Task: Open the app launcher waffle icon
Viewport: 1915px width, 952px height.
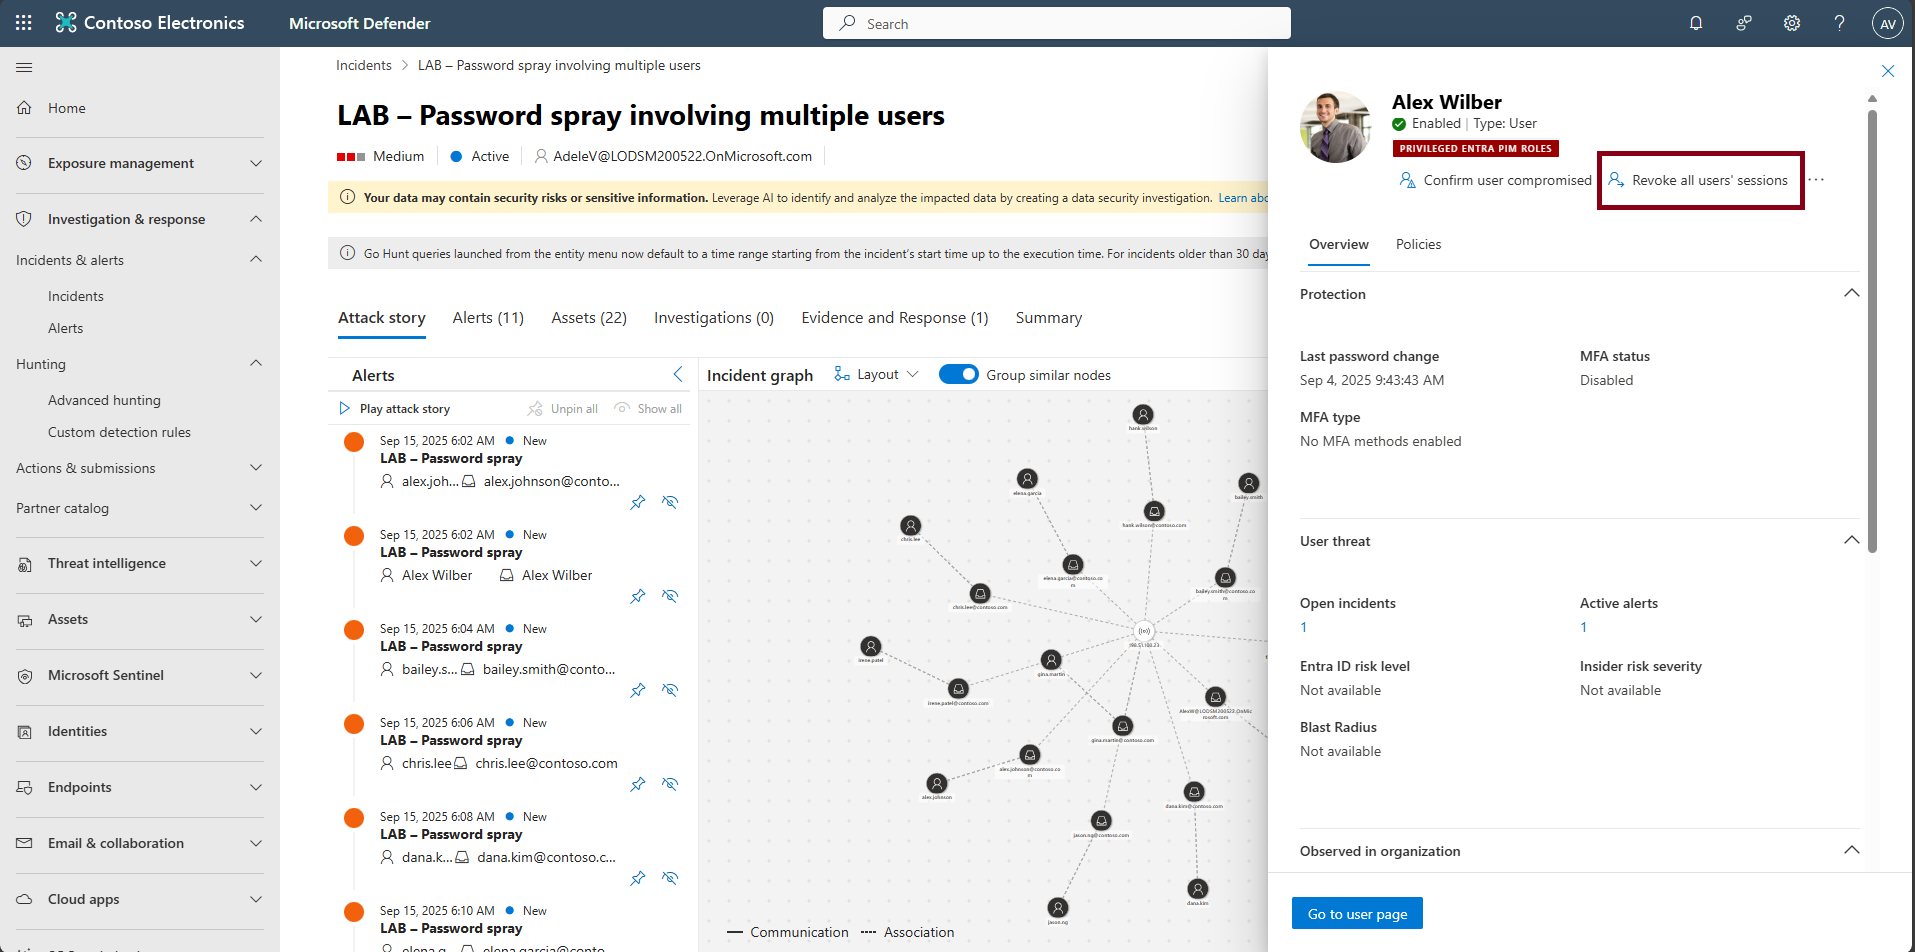Action: pyautogui.click(x=24, y=23)
